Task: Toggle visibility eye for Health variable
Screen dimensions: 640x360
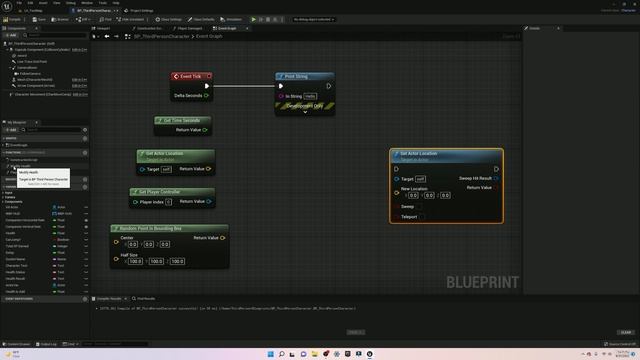Action: (86, 233)
